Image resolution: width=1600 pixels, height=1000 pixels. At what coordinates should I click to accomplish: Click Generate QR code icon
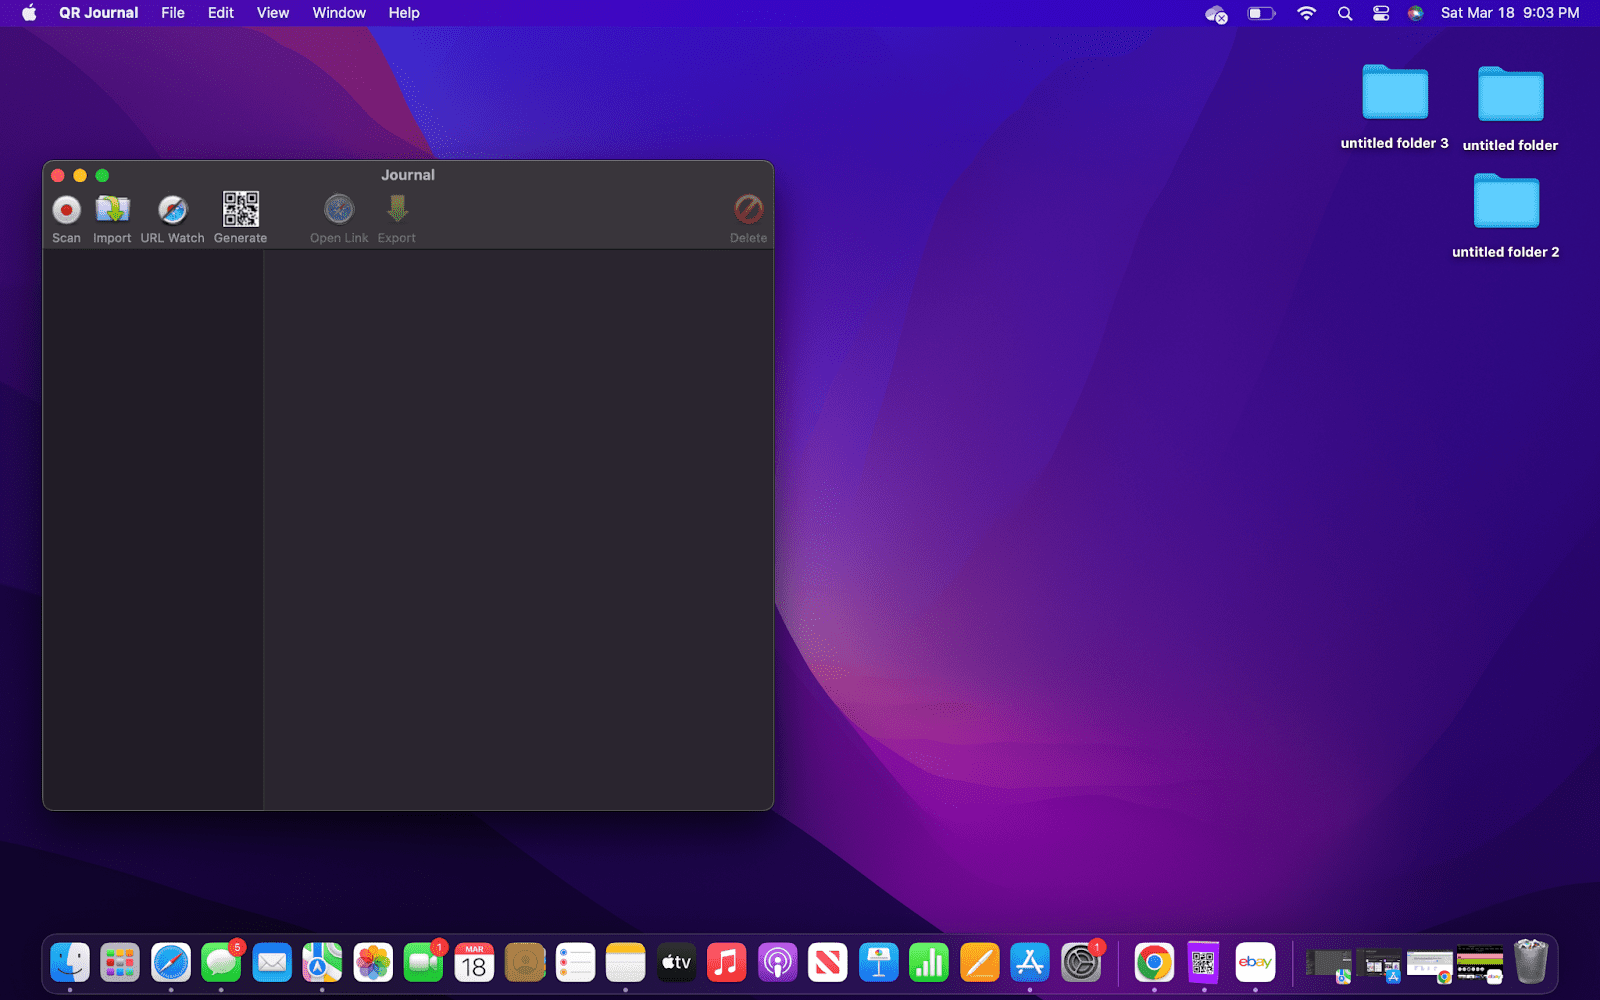click(240, 219)
